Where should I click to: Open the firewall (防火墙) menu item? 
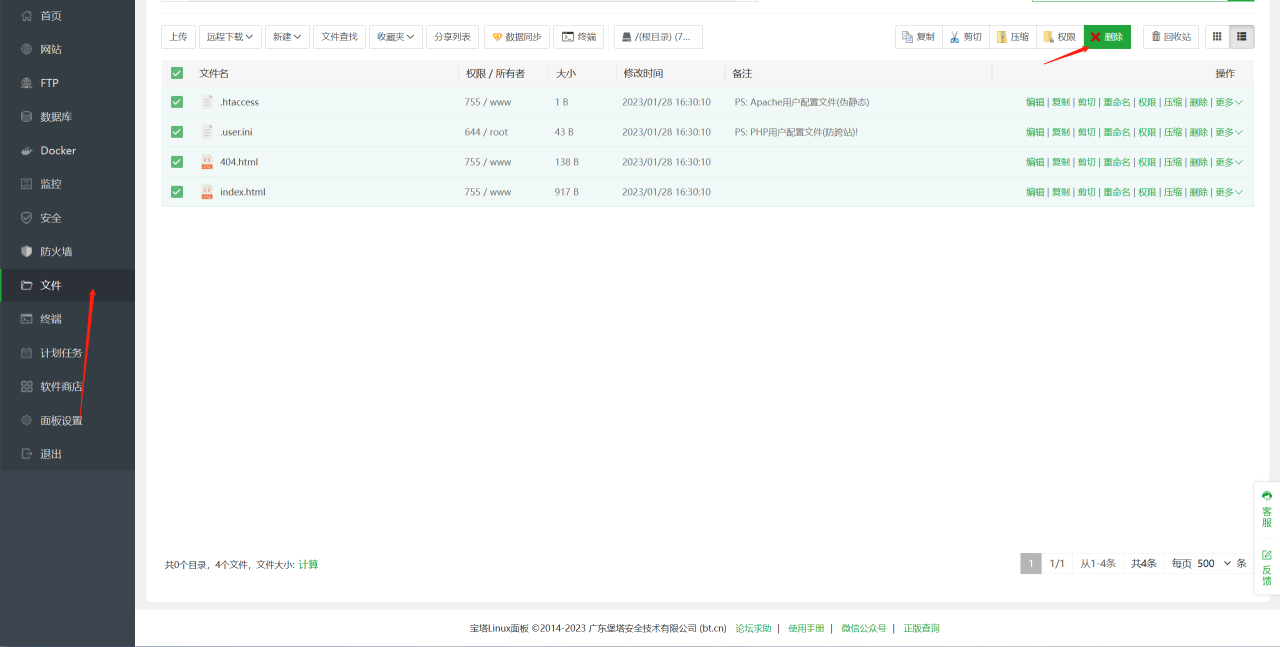[56, 252]
